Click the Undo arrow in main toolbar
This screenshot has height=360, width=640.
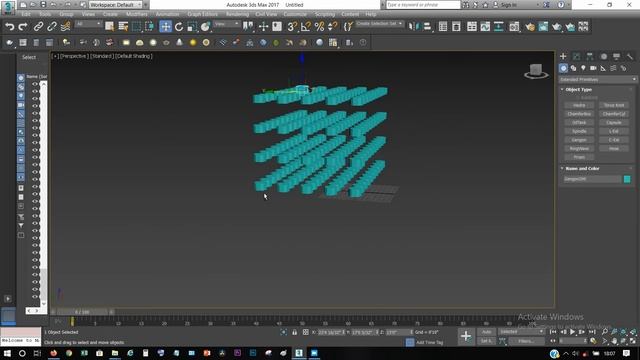coord(9,27)
